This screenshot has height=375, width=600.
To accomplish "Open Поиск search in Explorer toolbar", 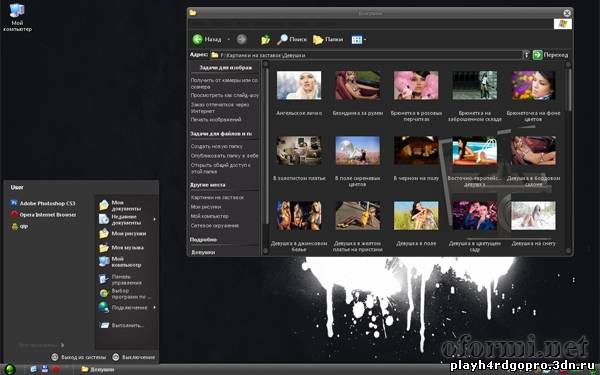I will pos(292,39).
